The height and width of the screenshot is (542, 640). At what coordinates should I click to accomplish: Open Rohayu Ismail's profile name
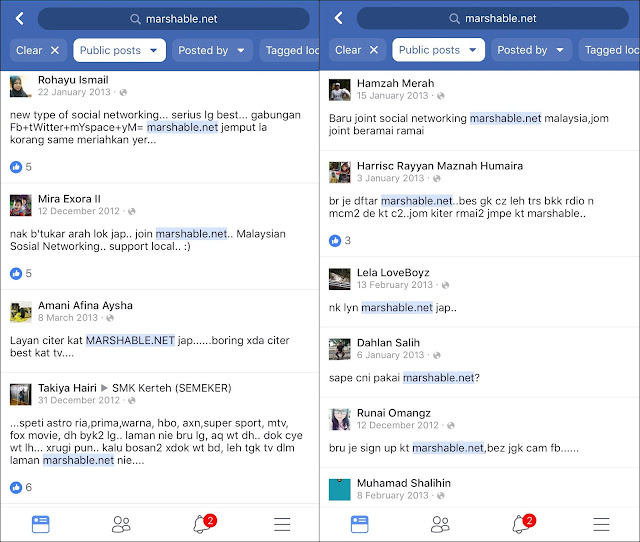coord(73,80)
